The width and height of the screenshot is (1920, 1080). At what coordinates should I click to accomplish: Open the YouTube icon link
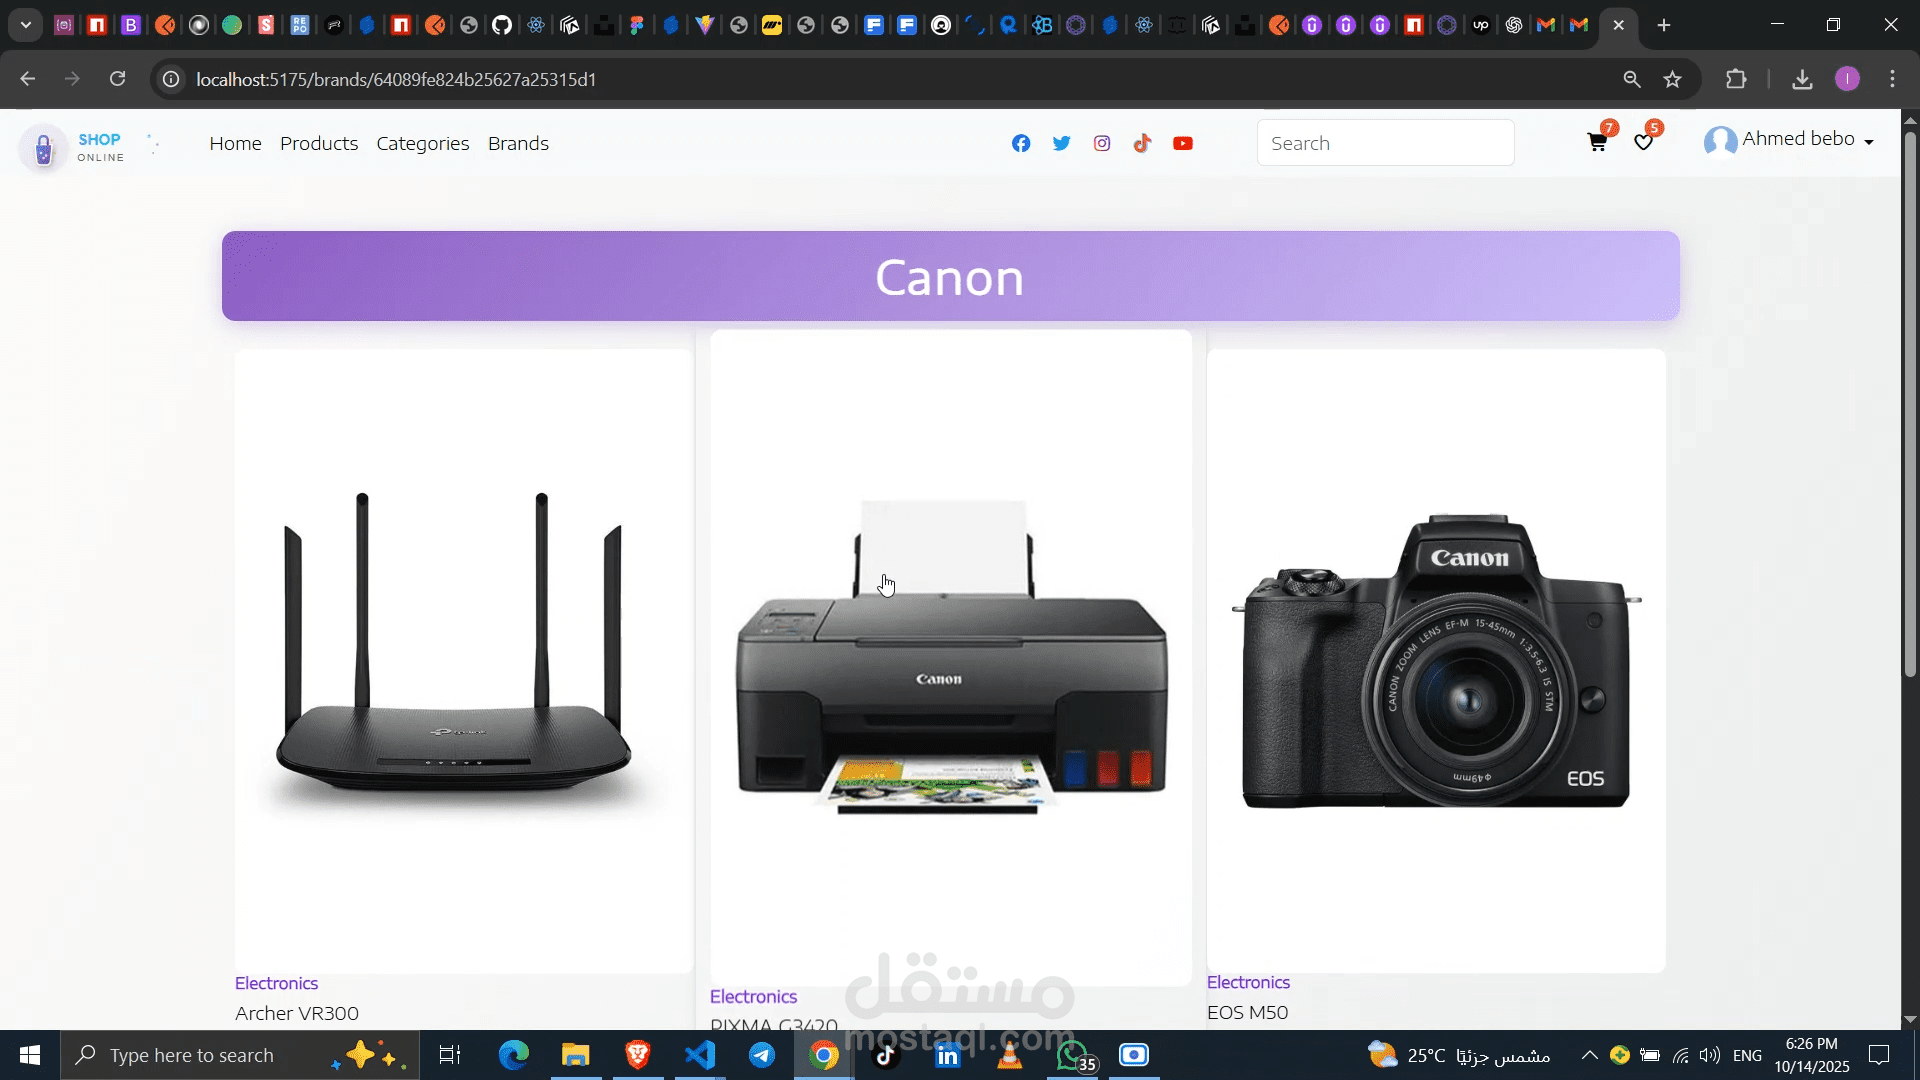(1183, 143)
